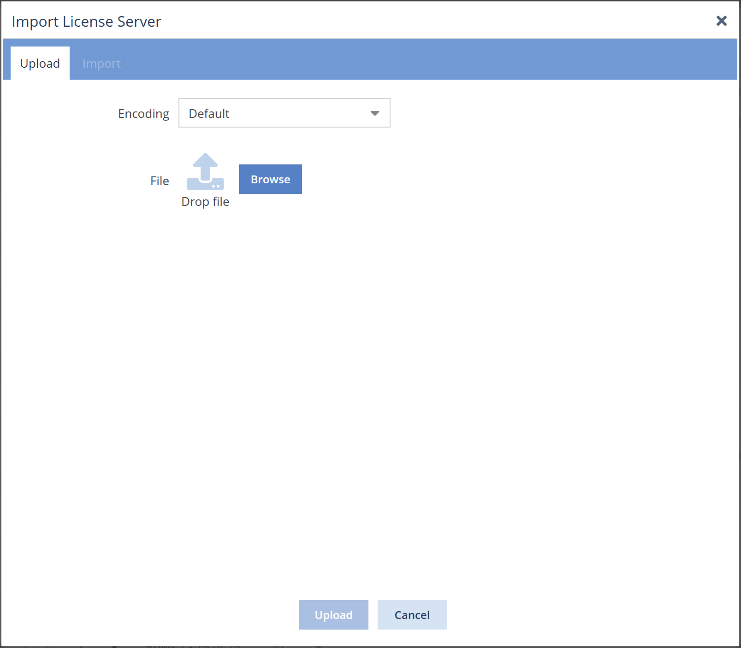Click blank space right of Browse button

tap(500, 180)
